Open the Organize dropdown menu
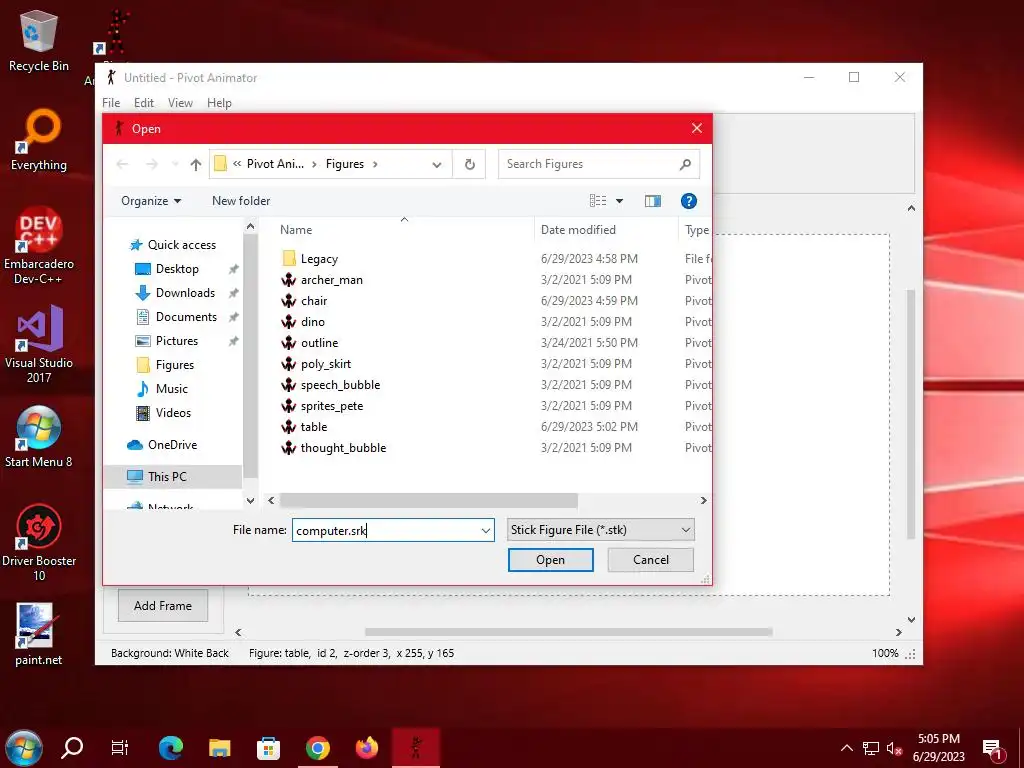1024x768 pixels. tap(151, 200)
